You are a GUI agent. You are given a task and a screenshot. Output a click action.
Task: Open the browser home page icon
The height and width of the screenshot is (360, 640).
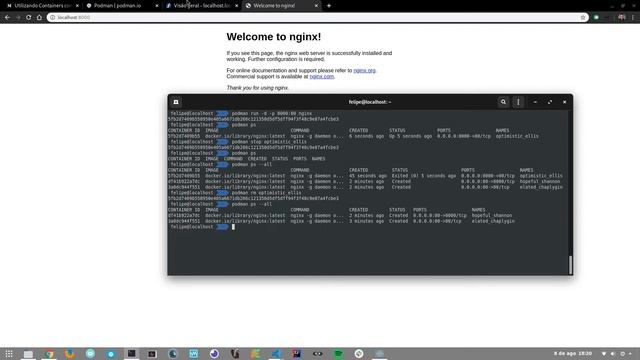click(x=39, y=18)
